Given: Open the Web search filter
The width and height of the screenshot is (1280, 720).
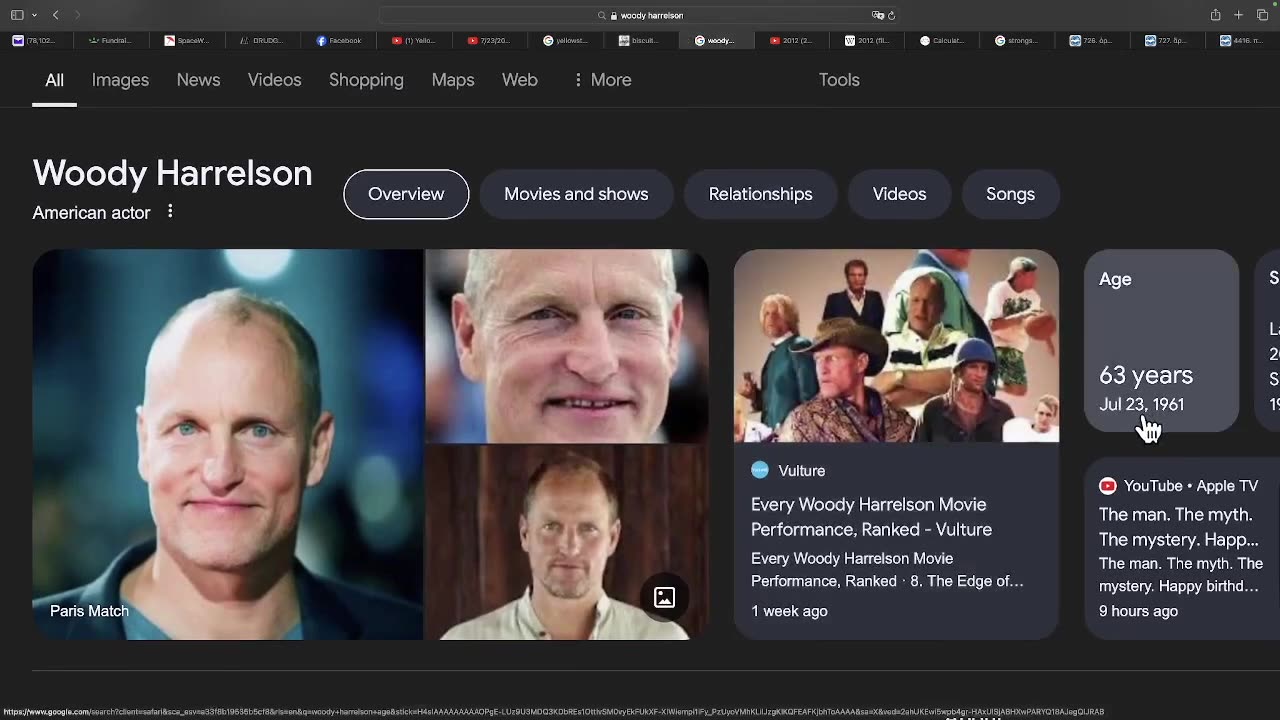Looking at the screenshot, I should tap(519, 80).
